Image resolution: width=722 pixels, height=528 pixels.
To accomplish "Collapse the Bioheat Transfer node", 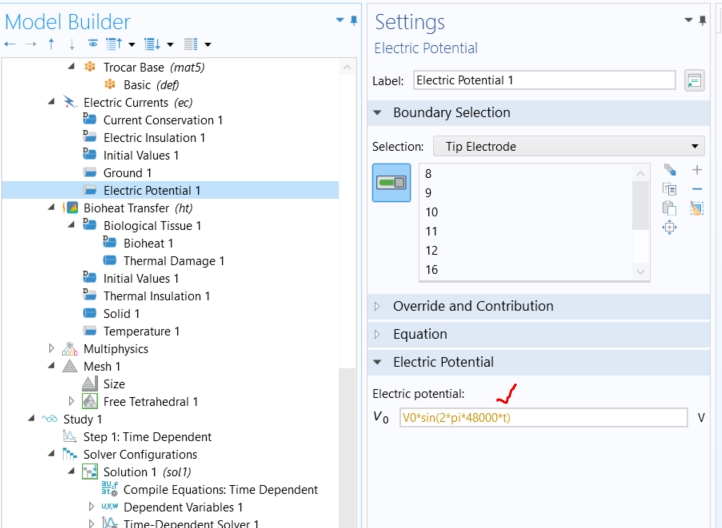I will click(x=52, y=208).
